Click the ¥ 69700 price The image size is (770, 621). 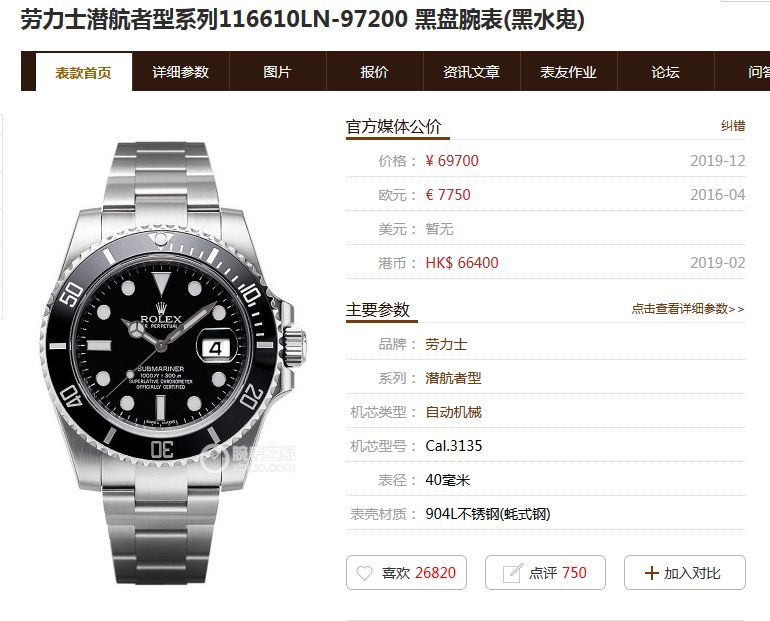(452, 161)
